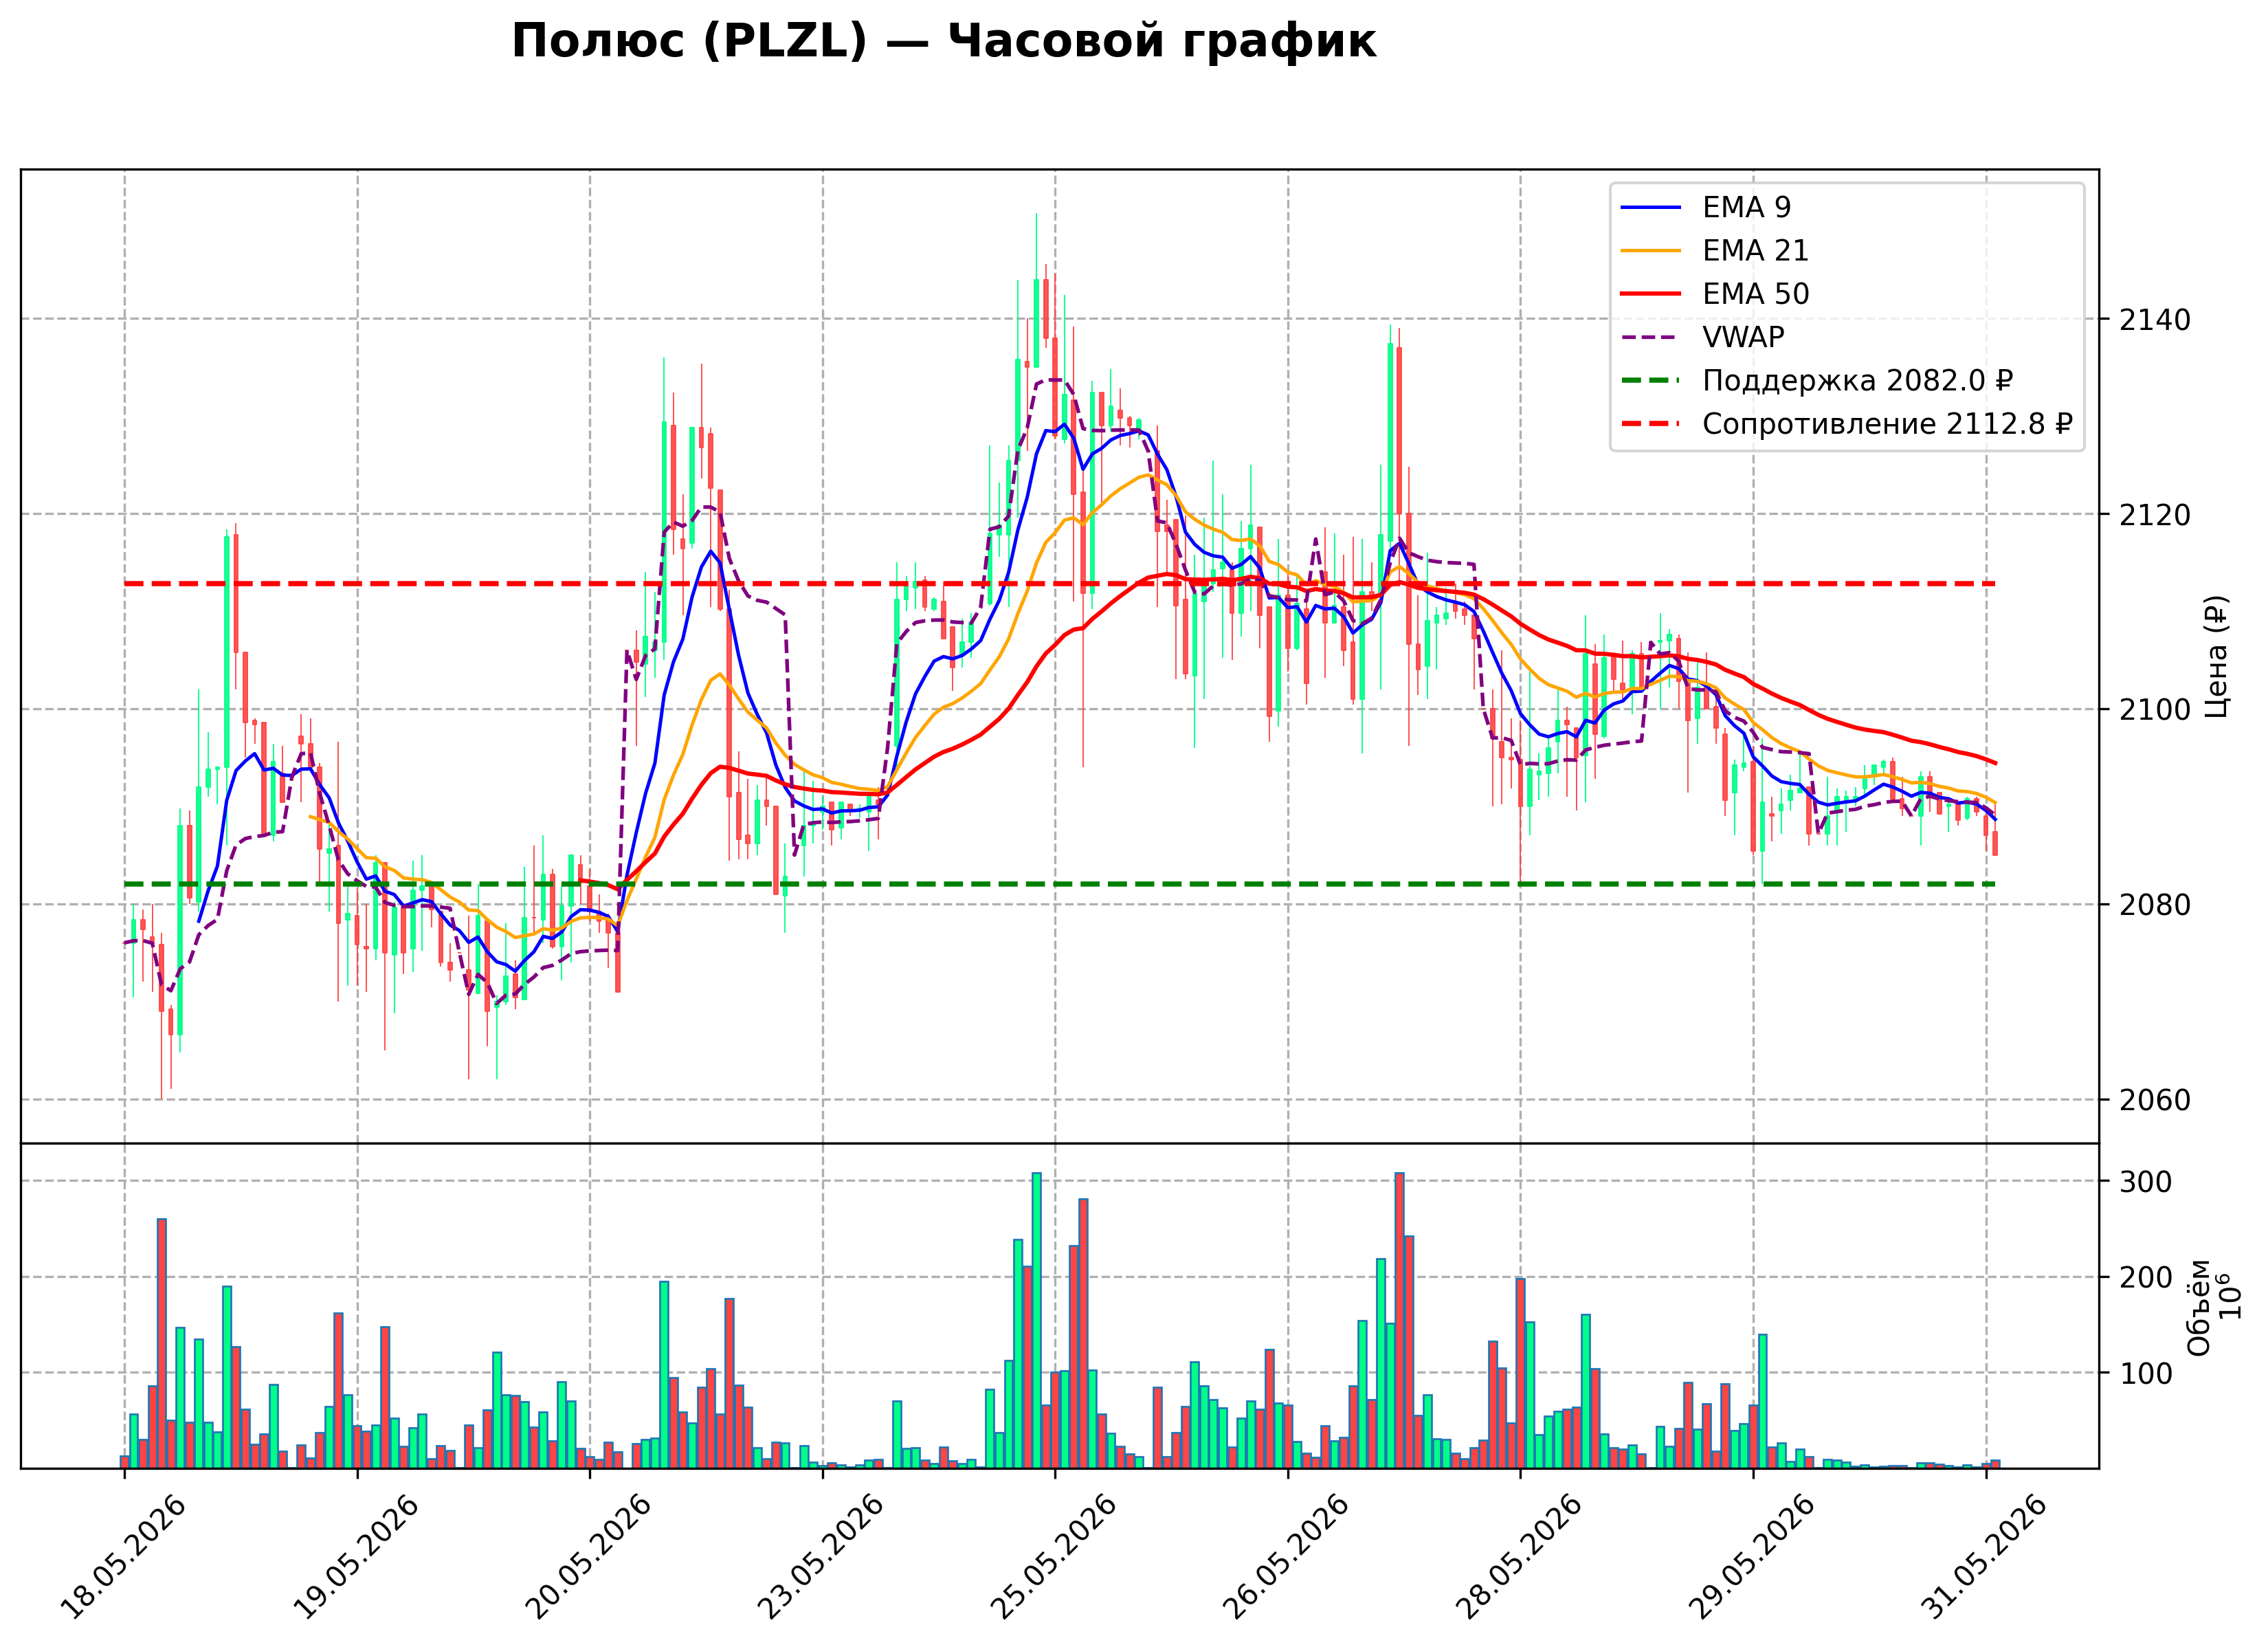
Task: Click the 2060 price axis label
Action: [2154, 1100]
